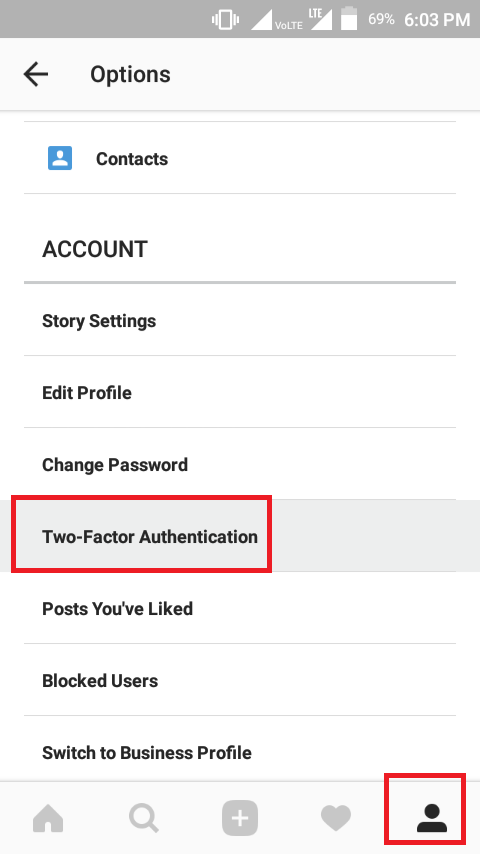Image resolution: width=480 pixels, height=854 pixels.
Task: Go to the Profile person icon
Action: [432, 818]
